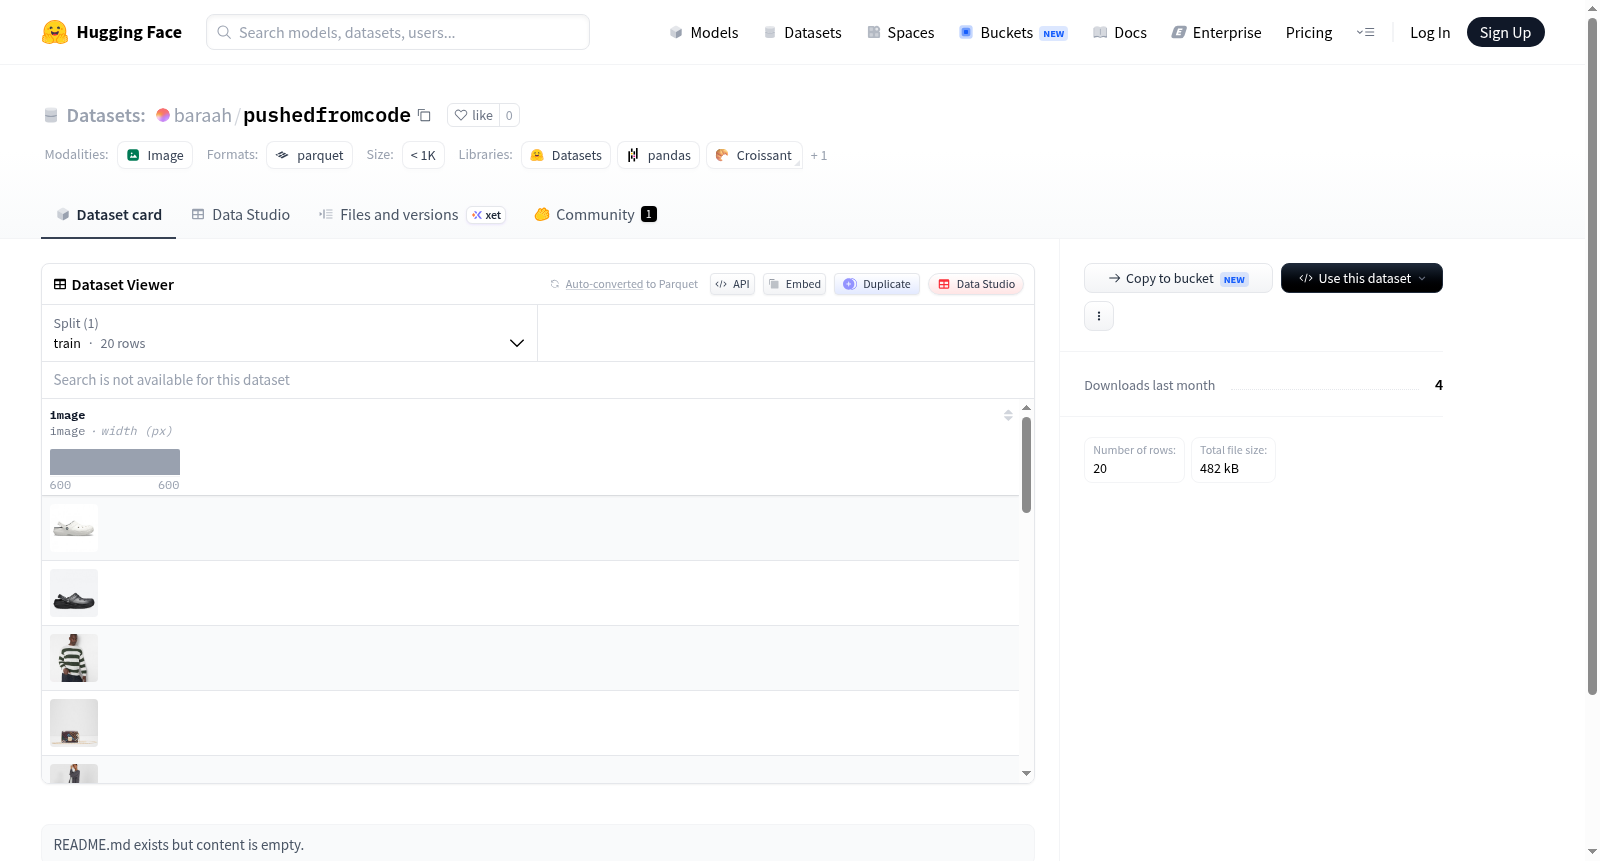1600x861 pixels.
Task: Open Docs in top navigation
Action: tap(1119, 32)
